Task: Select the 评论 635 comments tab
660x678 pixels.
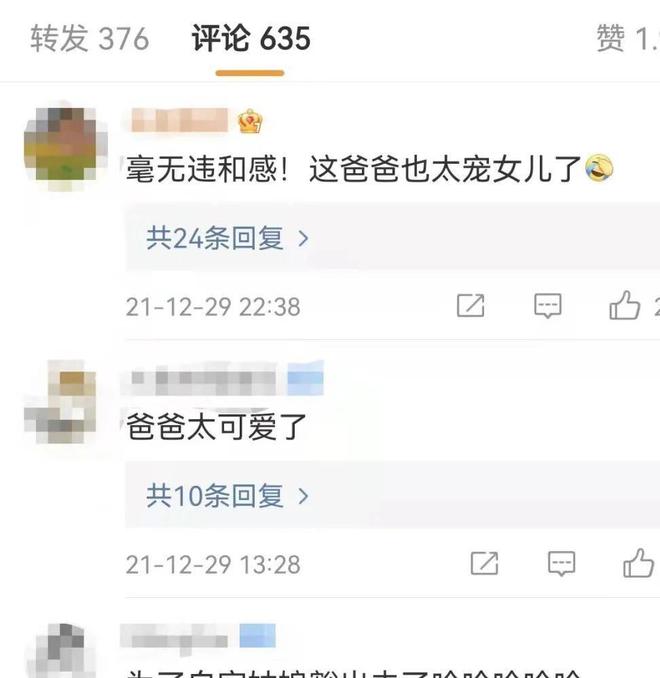Action: (251, 38)
